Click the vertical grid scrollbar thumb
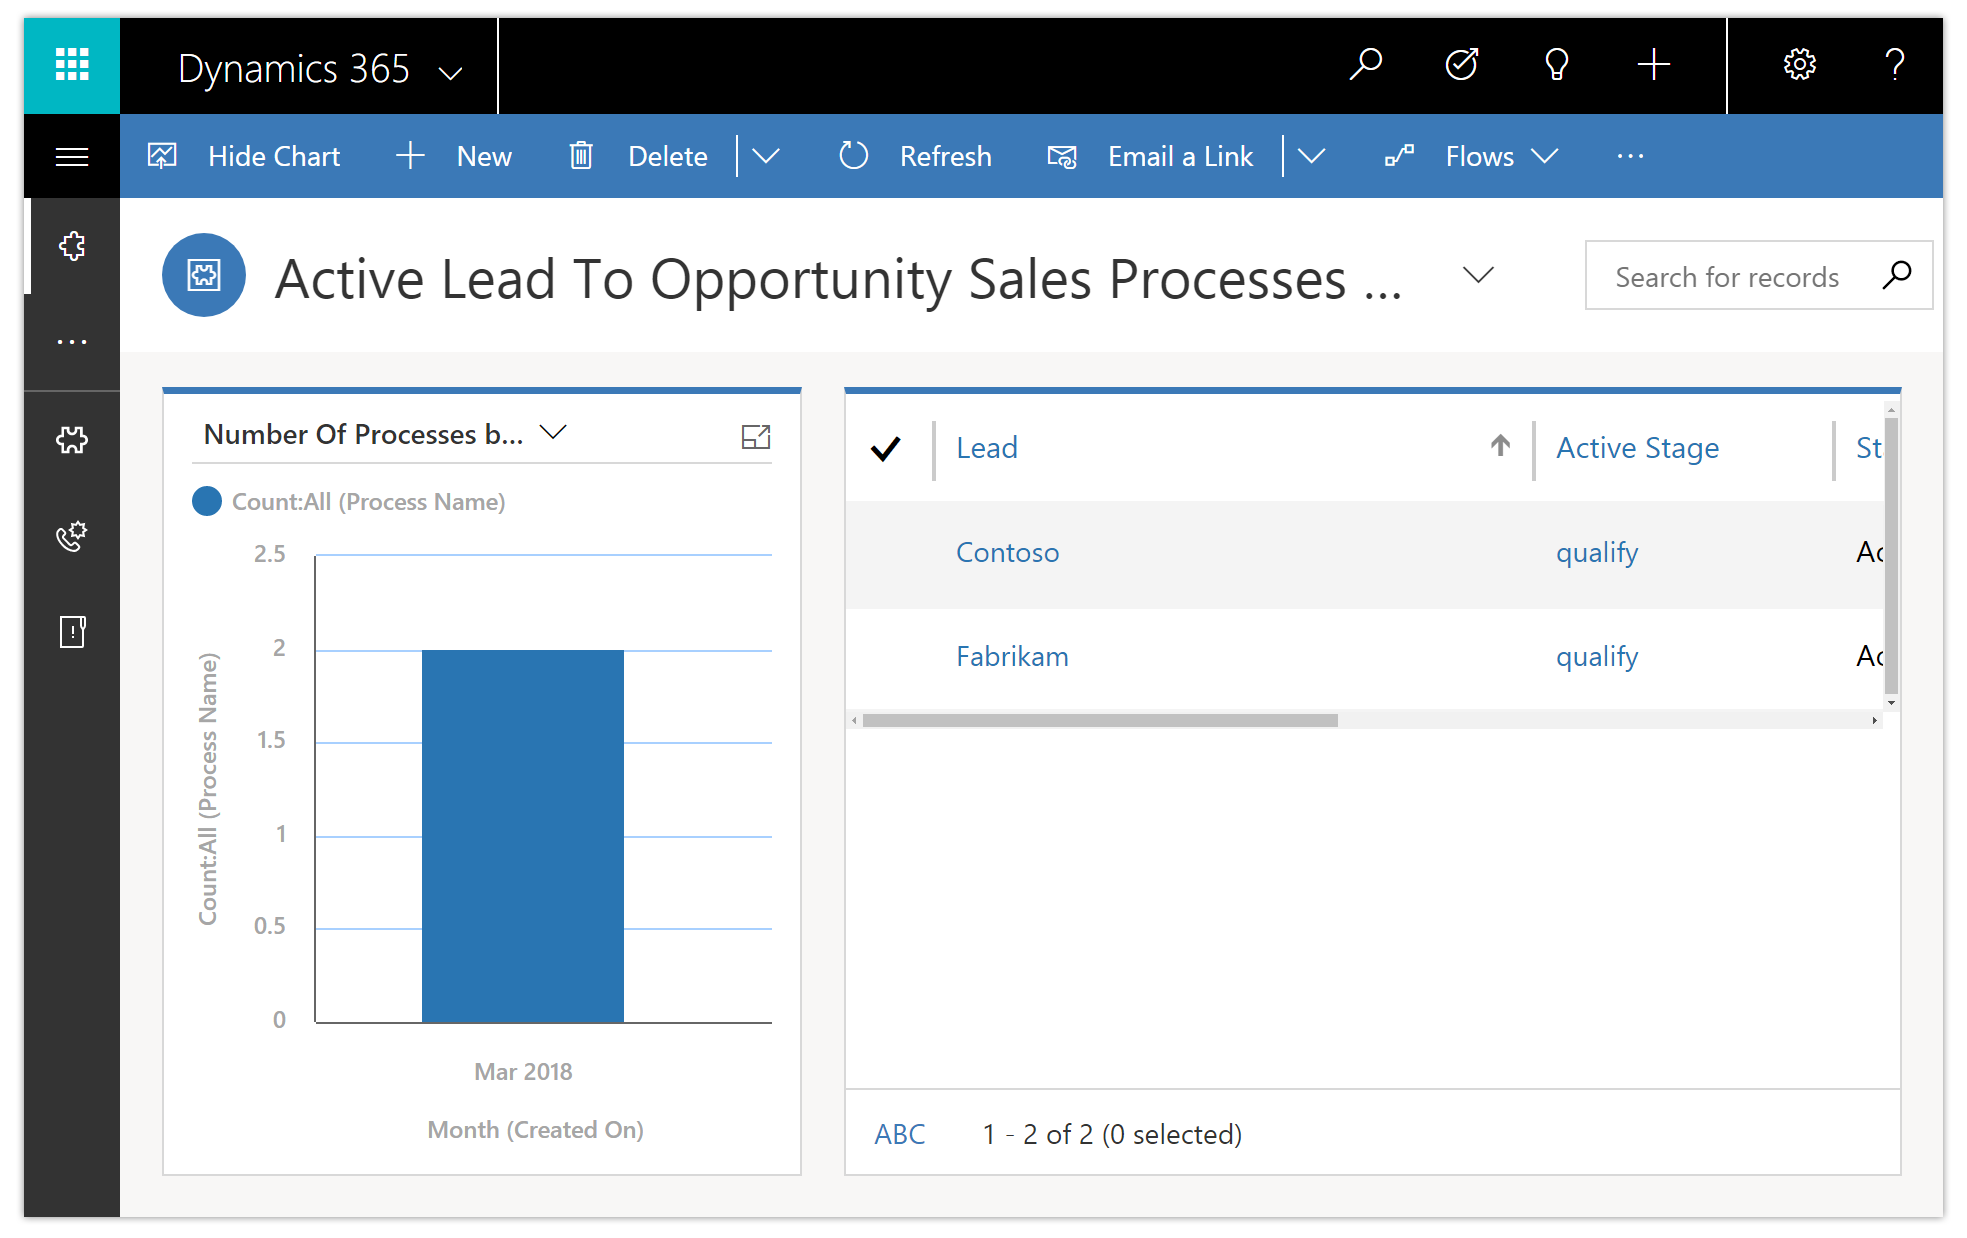The image size is (1967, 1238). coord(1891,555)
